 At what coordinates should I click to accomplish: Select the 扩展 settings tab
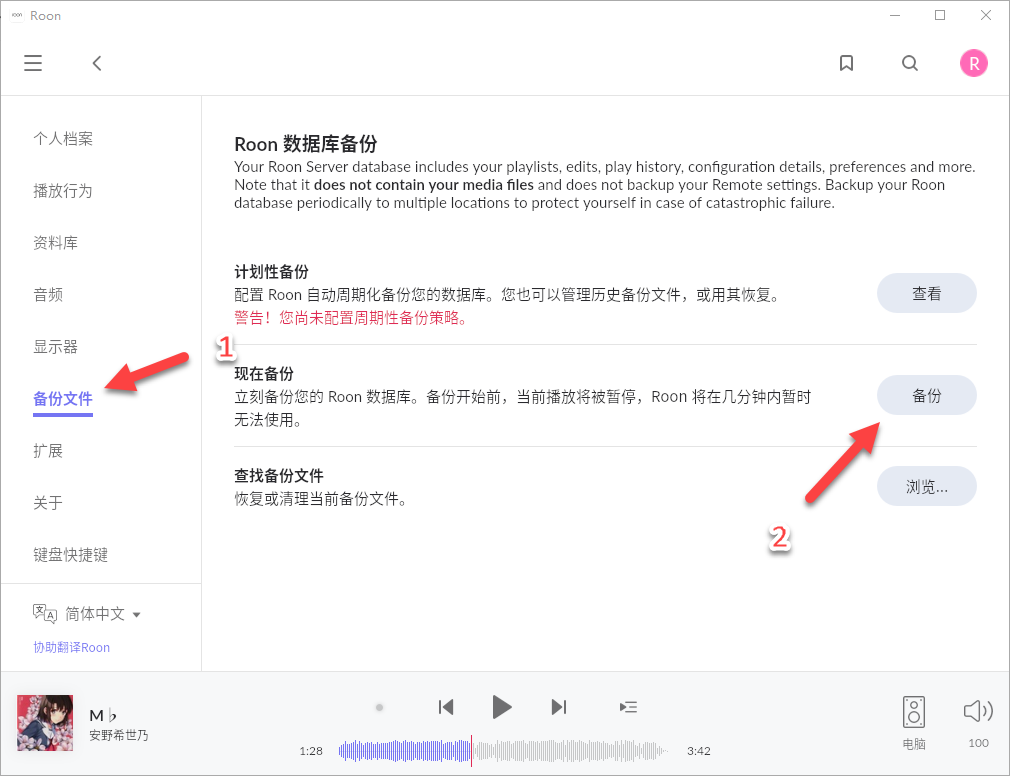48,451
